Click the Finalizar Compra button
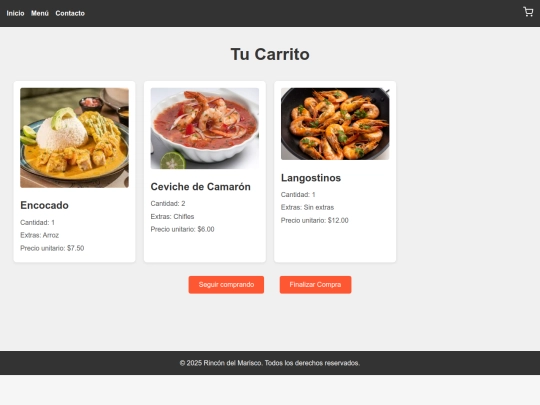Image resolution: width=540 pixels, height=405 pixels. (315, 285)
